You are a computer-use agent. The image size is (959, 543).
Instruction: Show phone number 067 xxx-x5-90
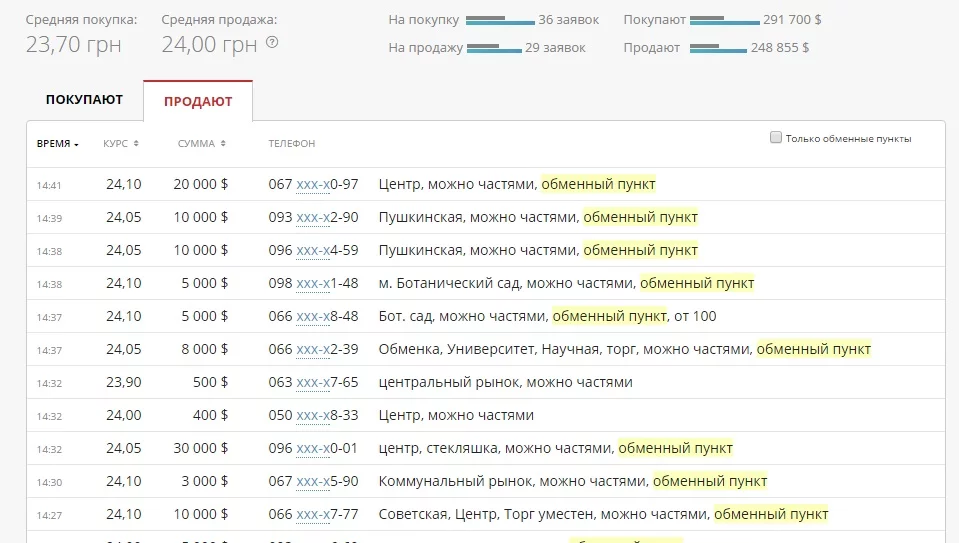pyautogui.click(x=313, y=481)
